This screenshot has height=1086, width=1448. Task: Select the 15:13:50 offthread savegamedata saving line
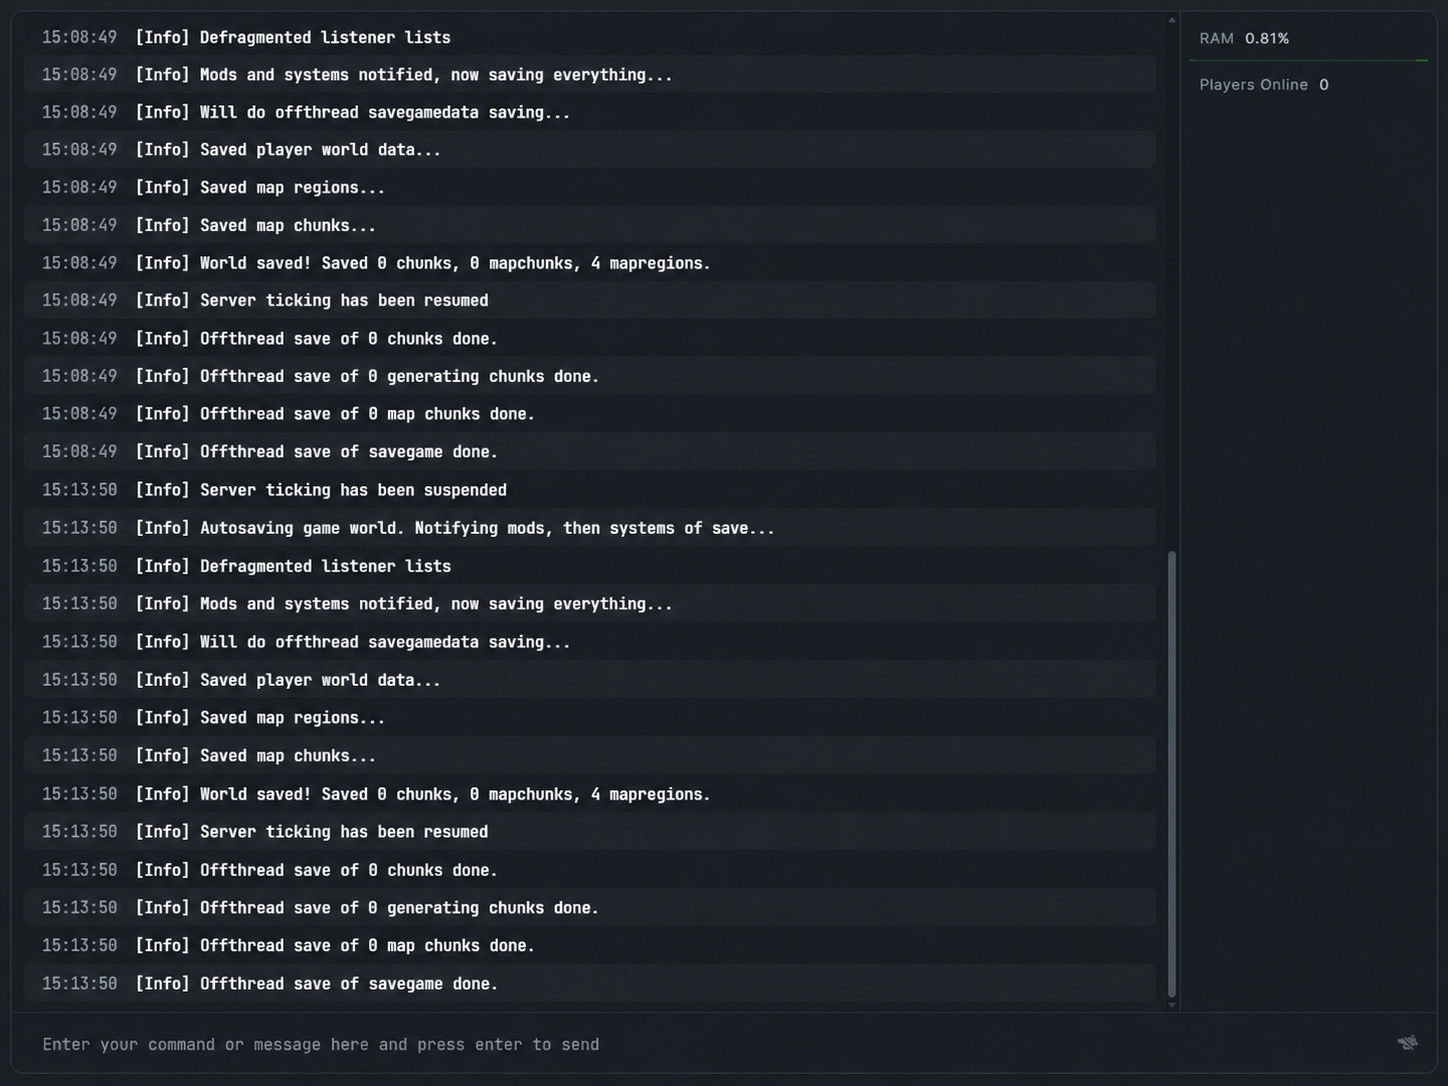coord(590,641)
